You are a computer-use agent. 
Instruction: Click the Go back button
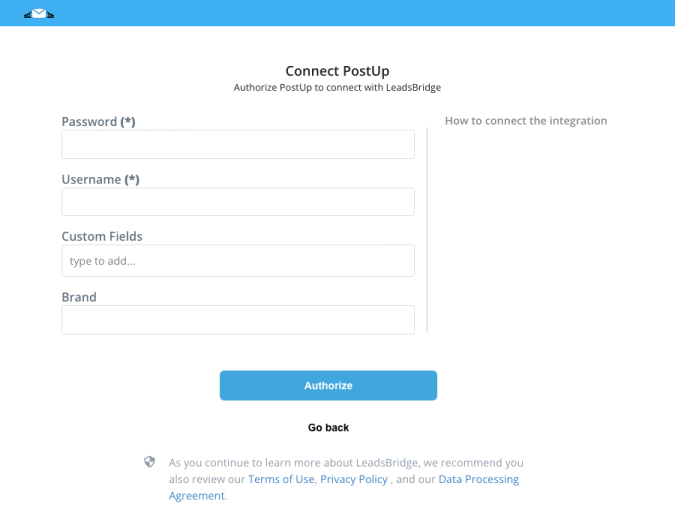click(328, 427)
